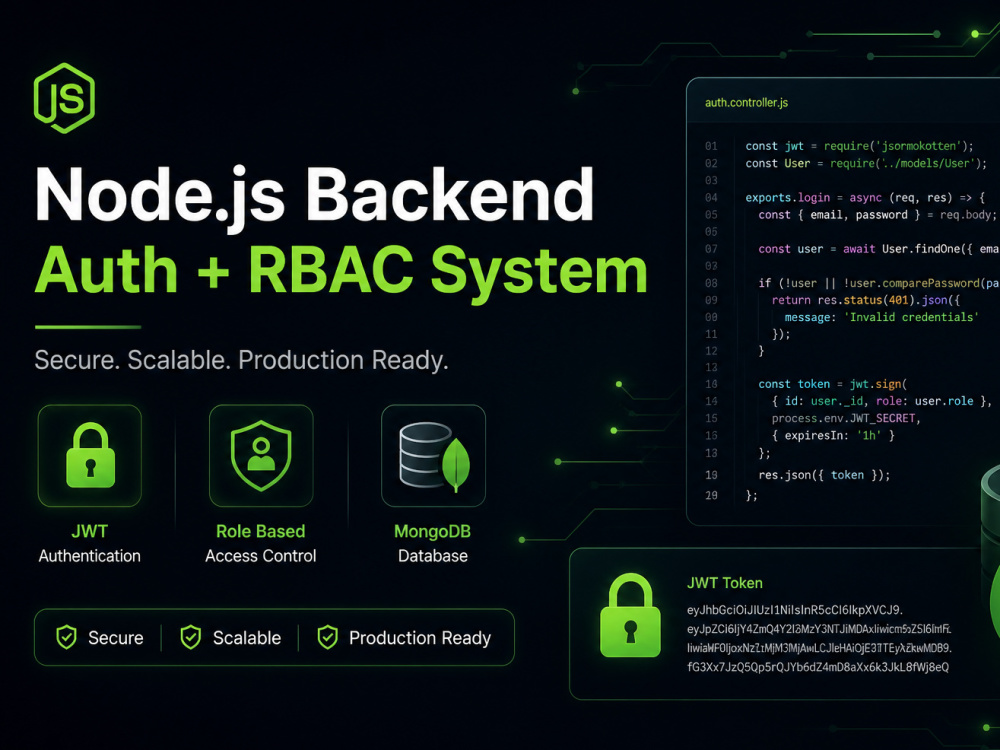Click the 'Production Ready' badge text
This screenshot has width=1000, height=750.
point(420,638)
